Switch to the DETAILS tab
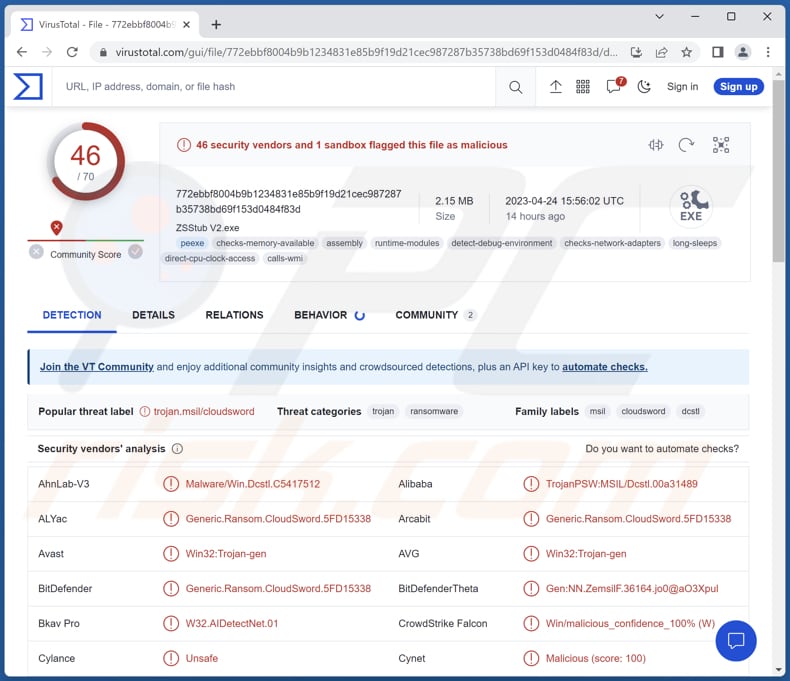790x681 pixels. [153, 315]
